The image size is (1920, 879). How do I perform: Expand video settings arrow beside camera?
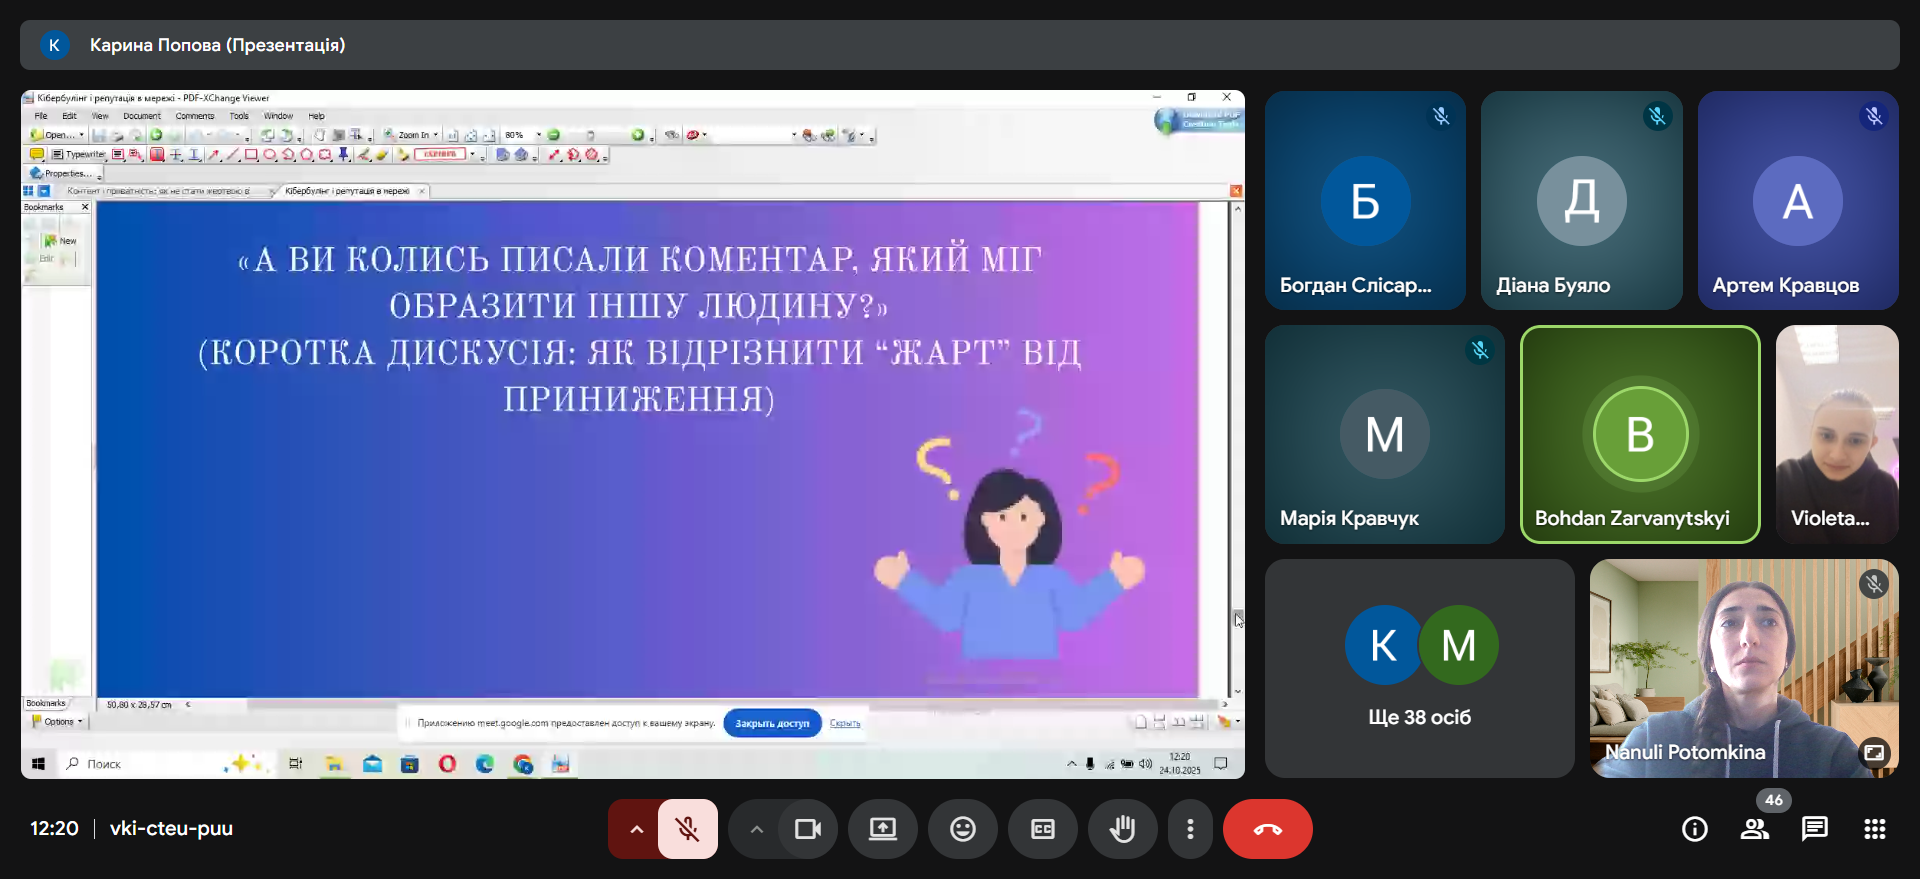point(756,829)
